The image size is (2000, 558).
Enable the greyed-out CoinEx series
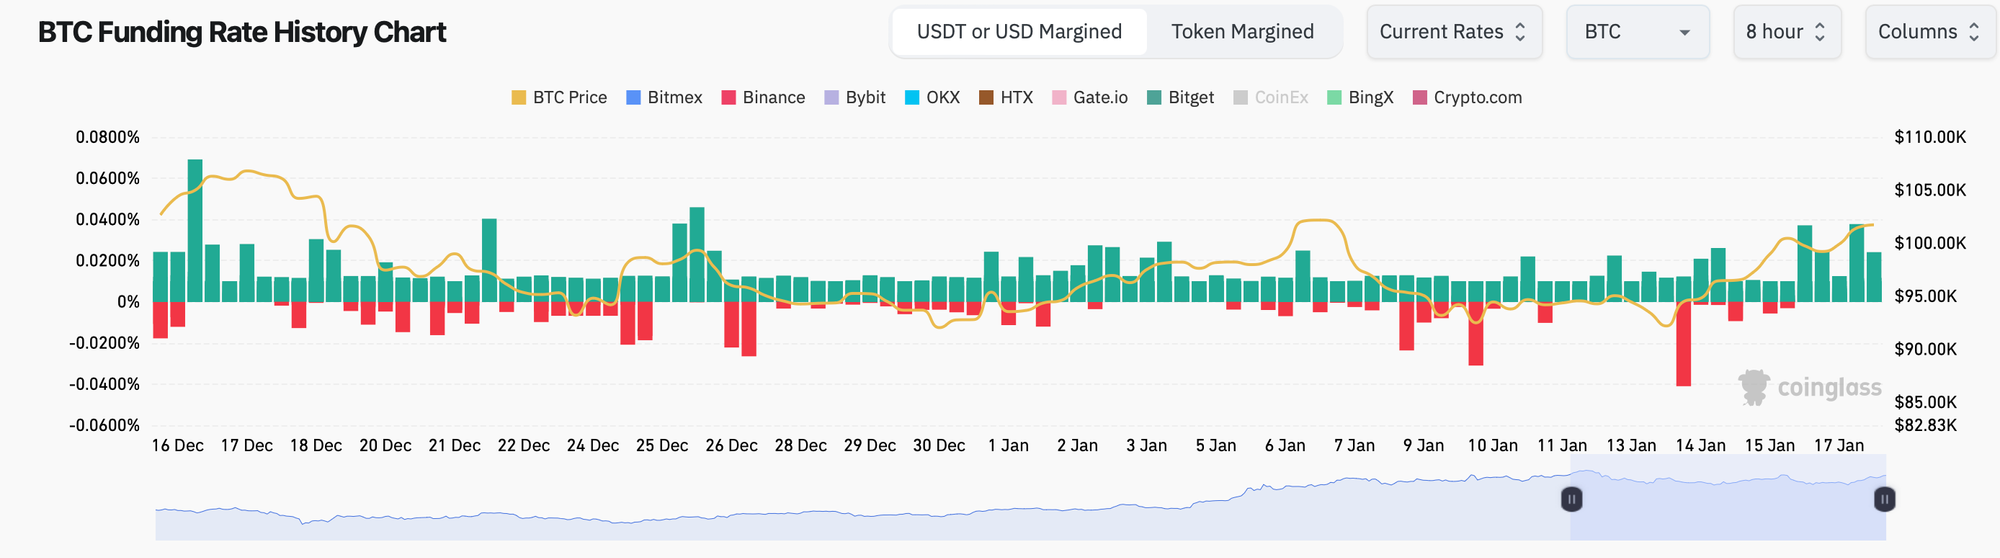1271,97
